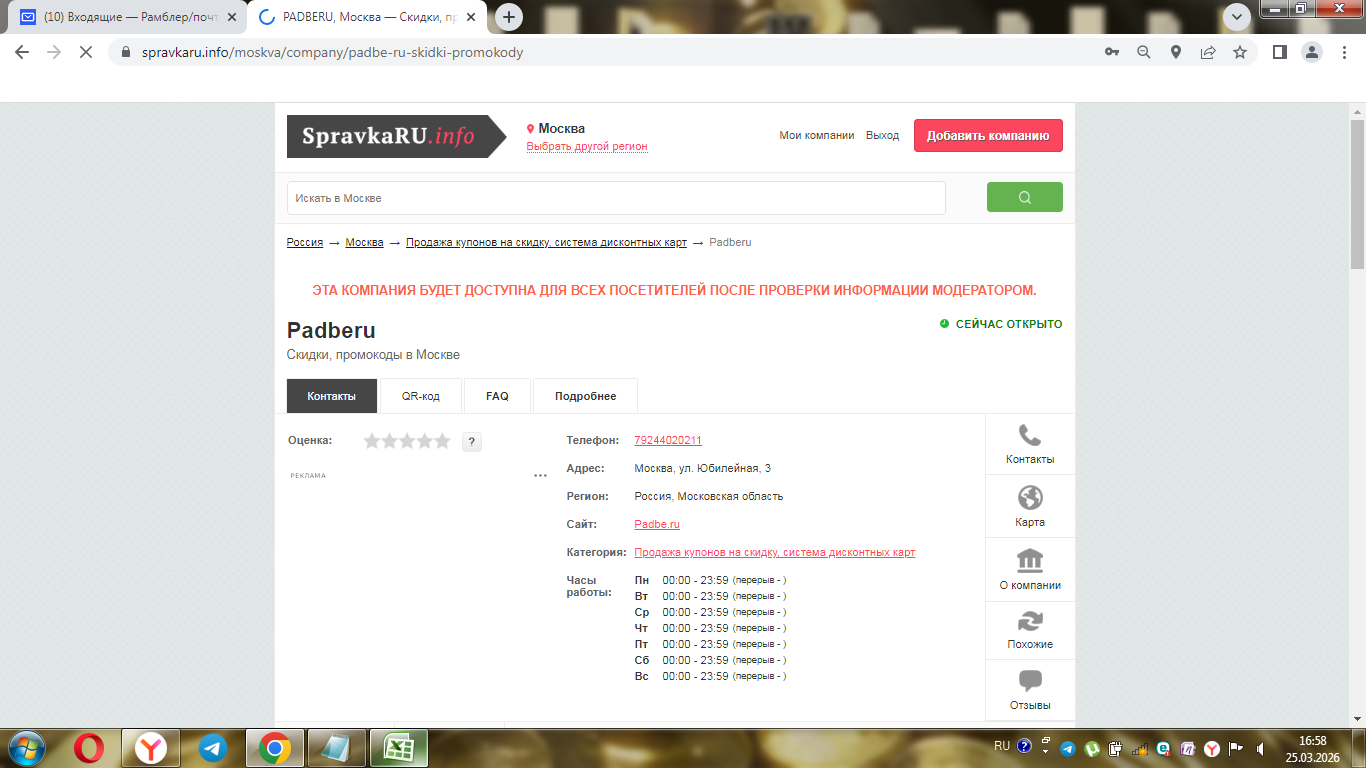
Task: Switch language via RU indicator
Action: click(x=1002, y=746)
